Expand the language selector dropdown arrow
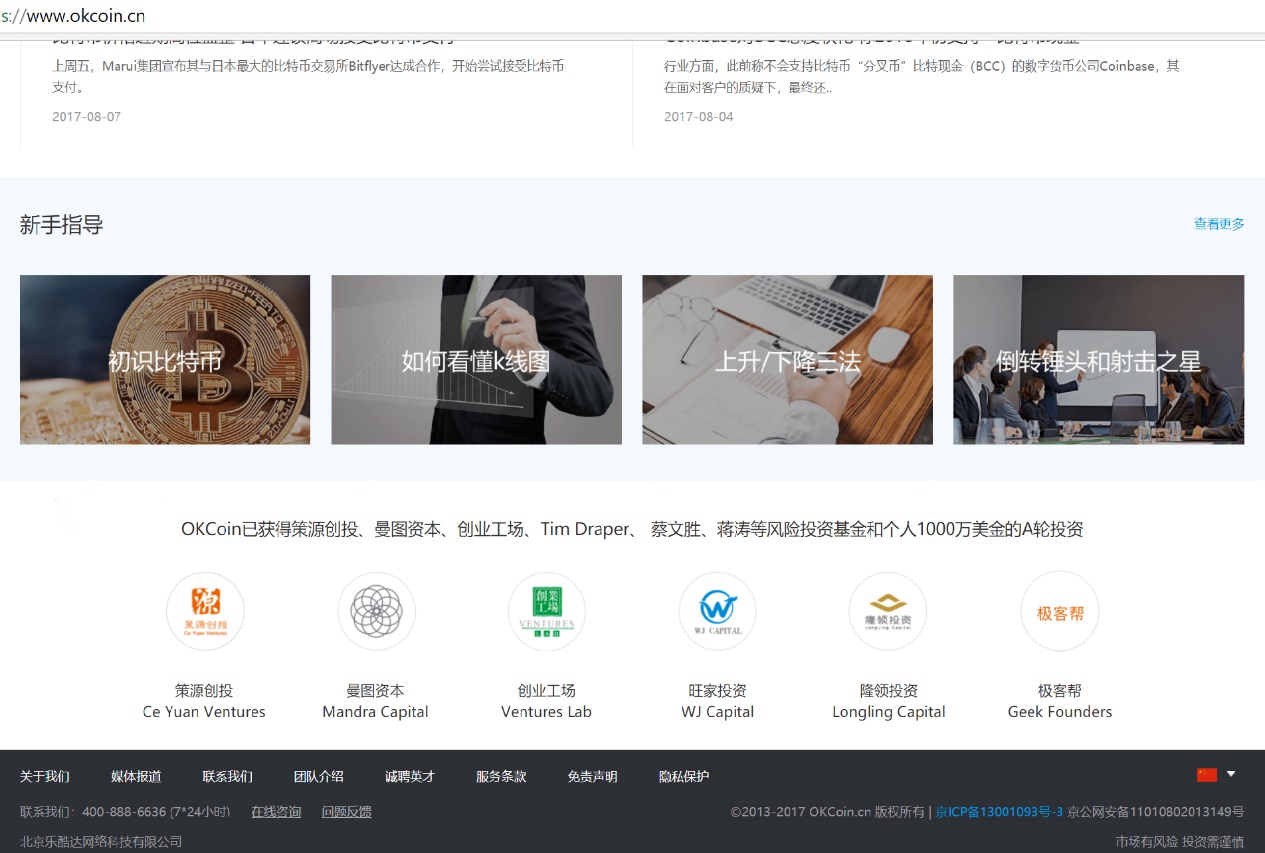The height and width of the screenshot is (853, 1265). [1231, 774]
